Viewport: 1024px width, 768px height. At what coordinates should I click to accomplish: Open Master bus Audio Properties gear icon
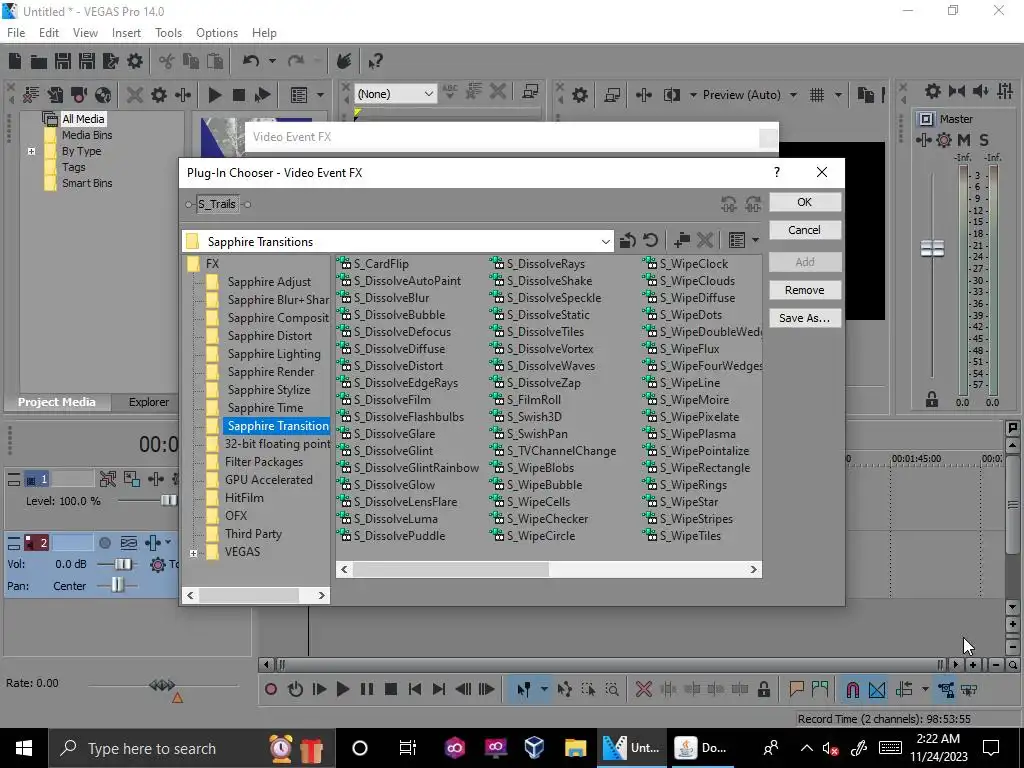933,91
